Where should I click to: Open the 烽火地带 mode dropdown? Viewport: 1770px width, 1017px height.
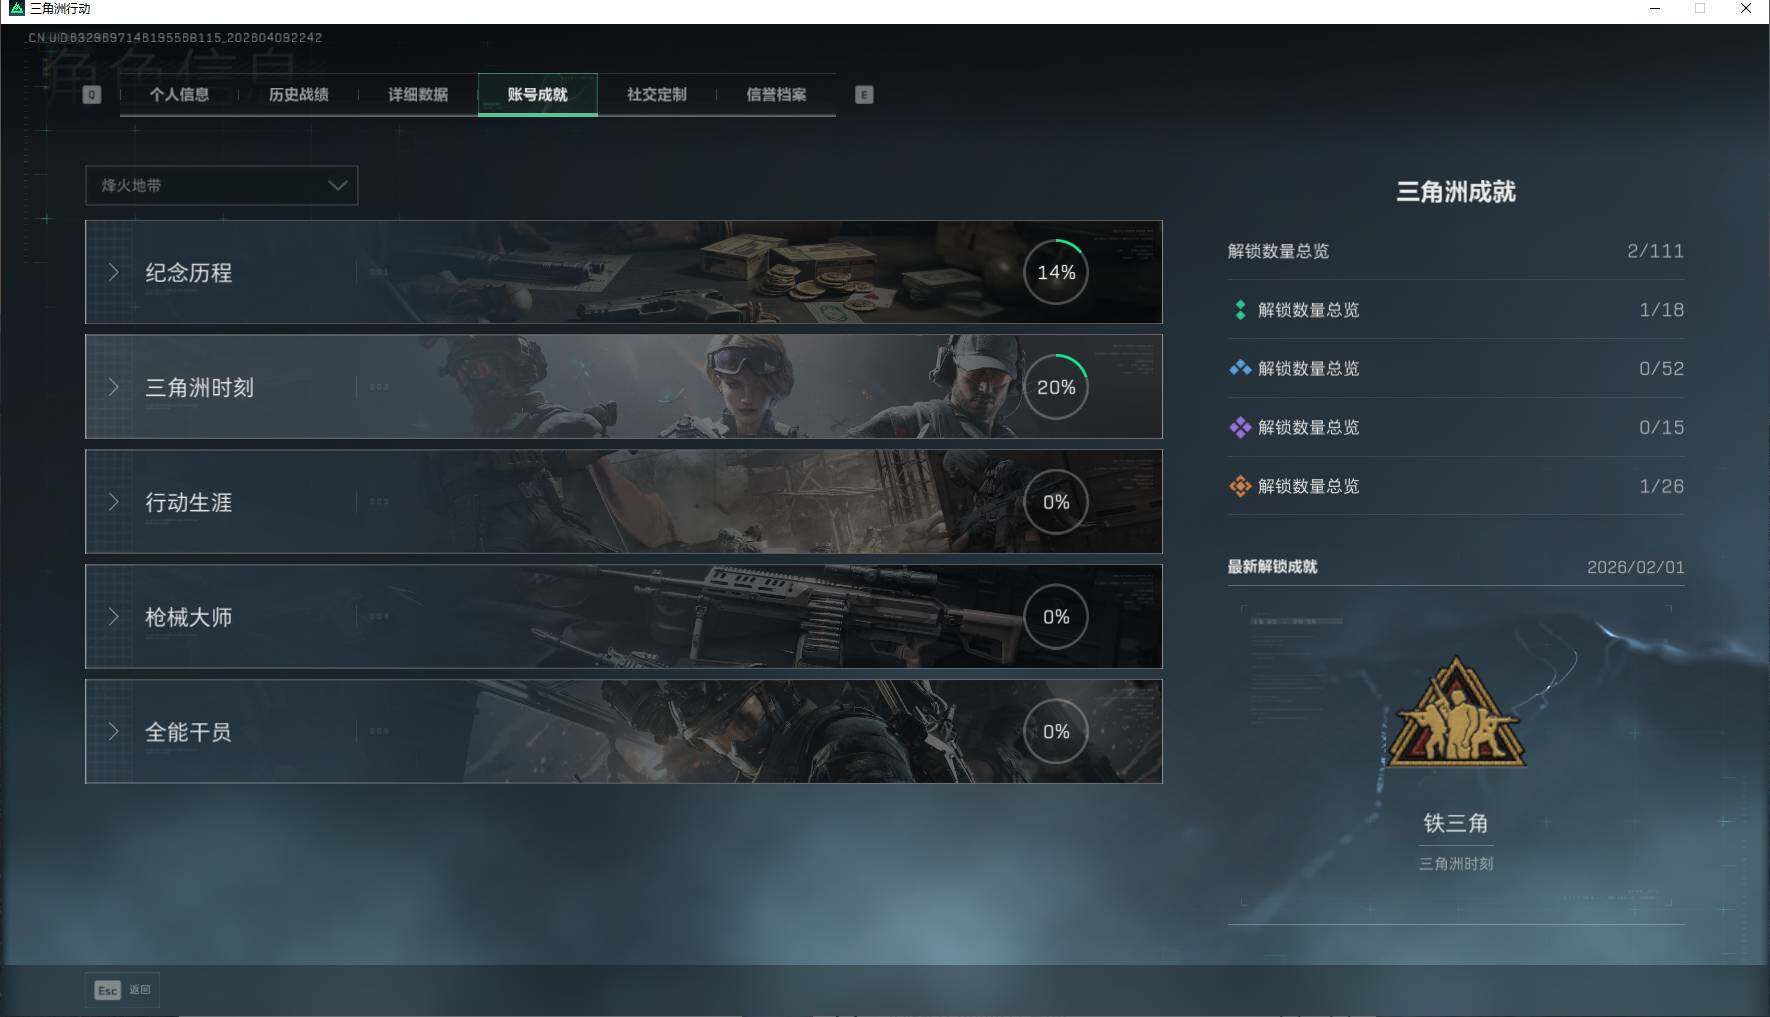pyautogui.click(x=222, y=185)
